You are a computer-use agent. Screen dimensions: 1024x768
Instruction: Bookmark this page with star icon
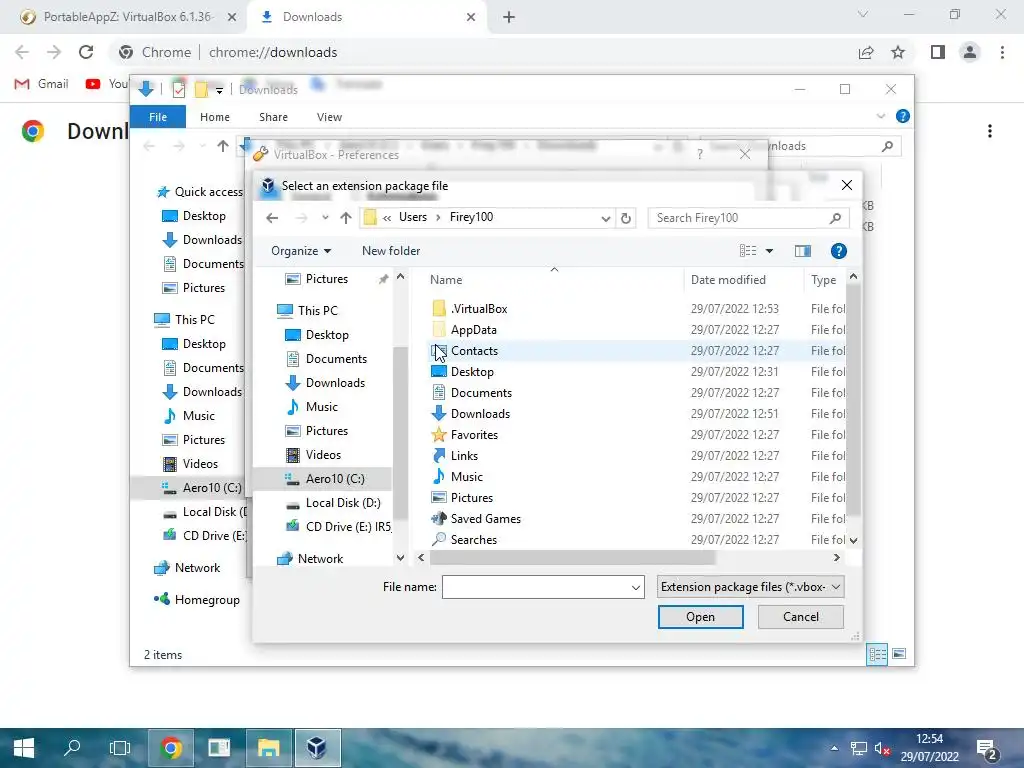[898, 52]
